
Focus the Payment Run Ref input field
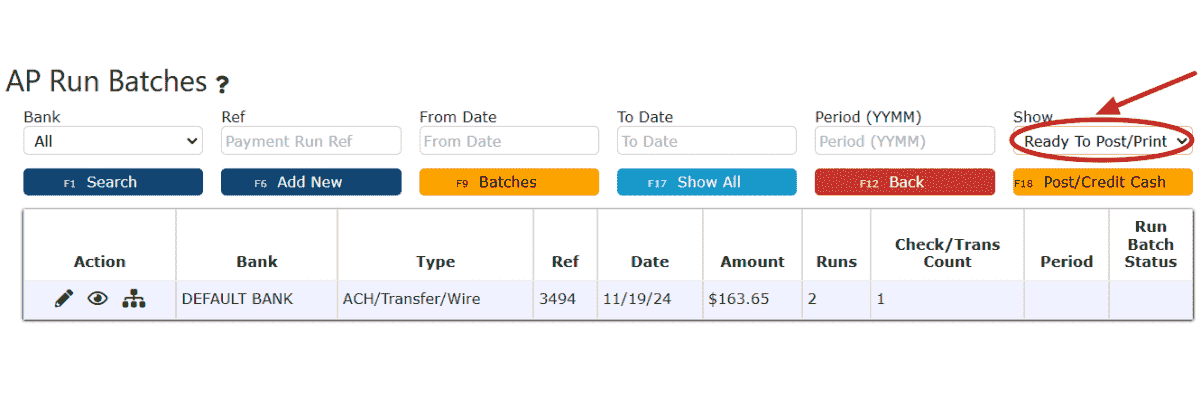(311, 141)
